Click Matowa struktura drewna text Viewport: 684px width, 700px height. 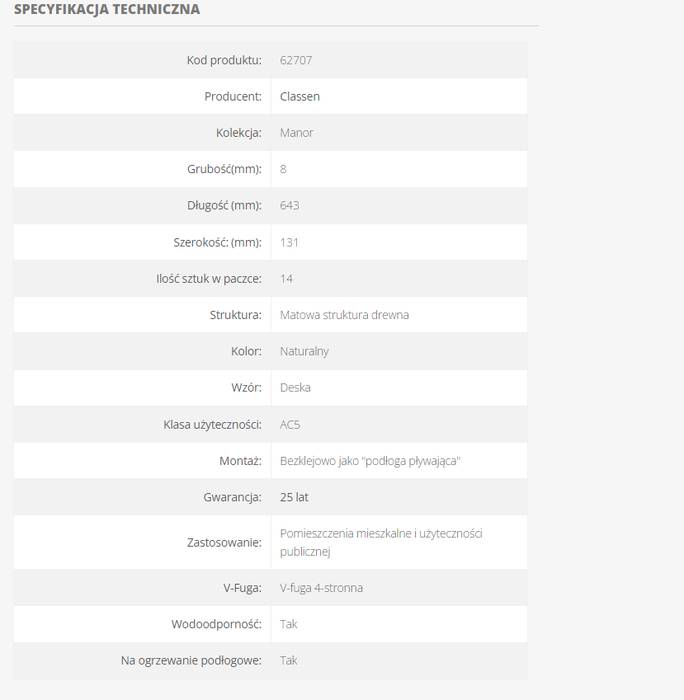[x=344, y=315]
